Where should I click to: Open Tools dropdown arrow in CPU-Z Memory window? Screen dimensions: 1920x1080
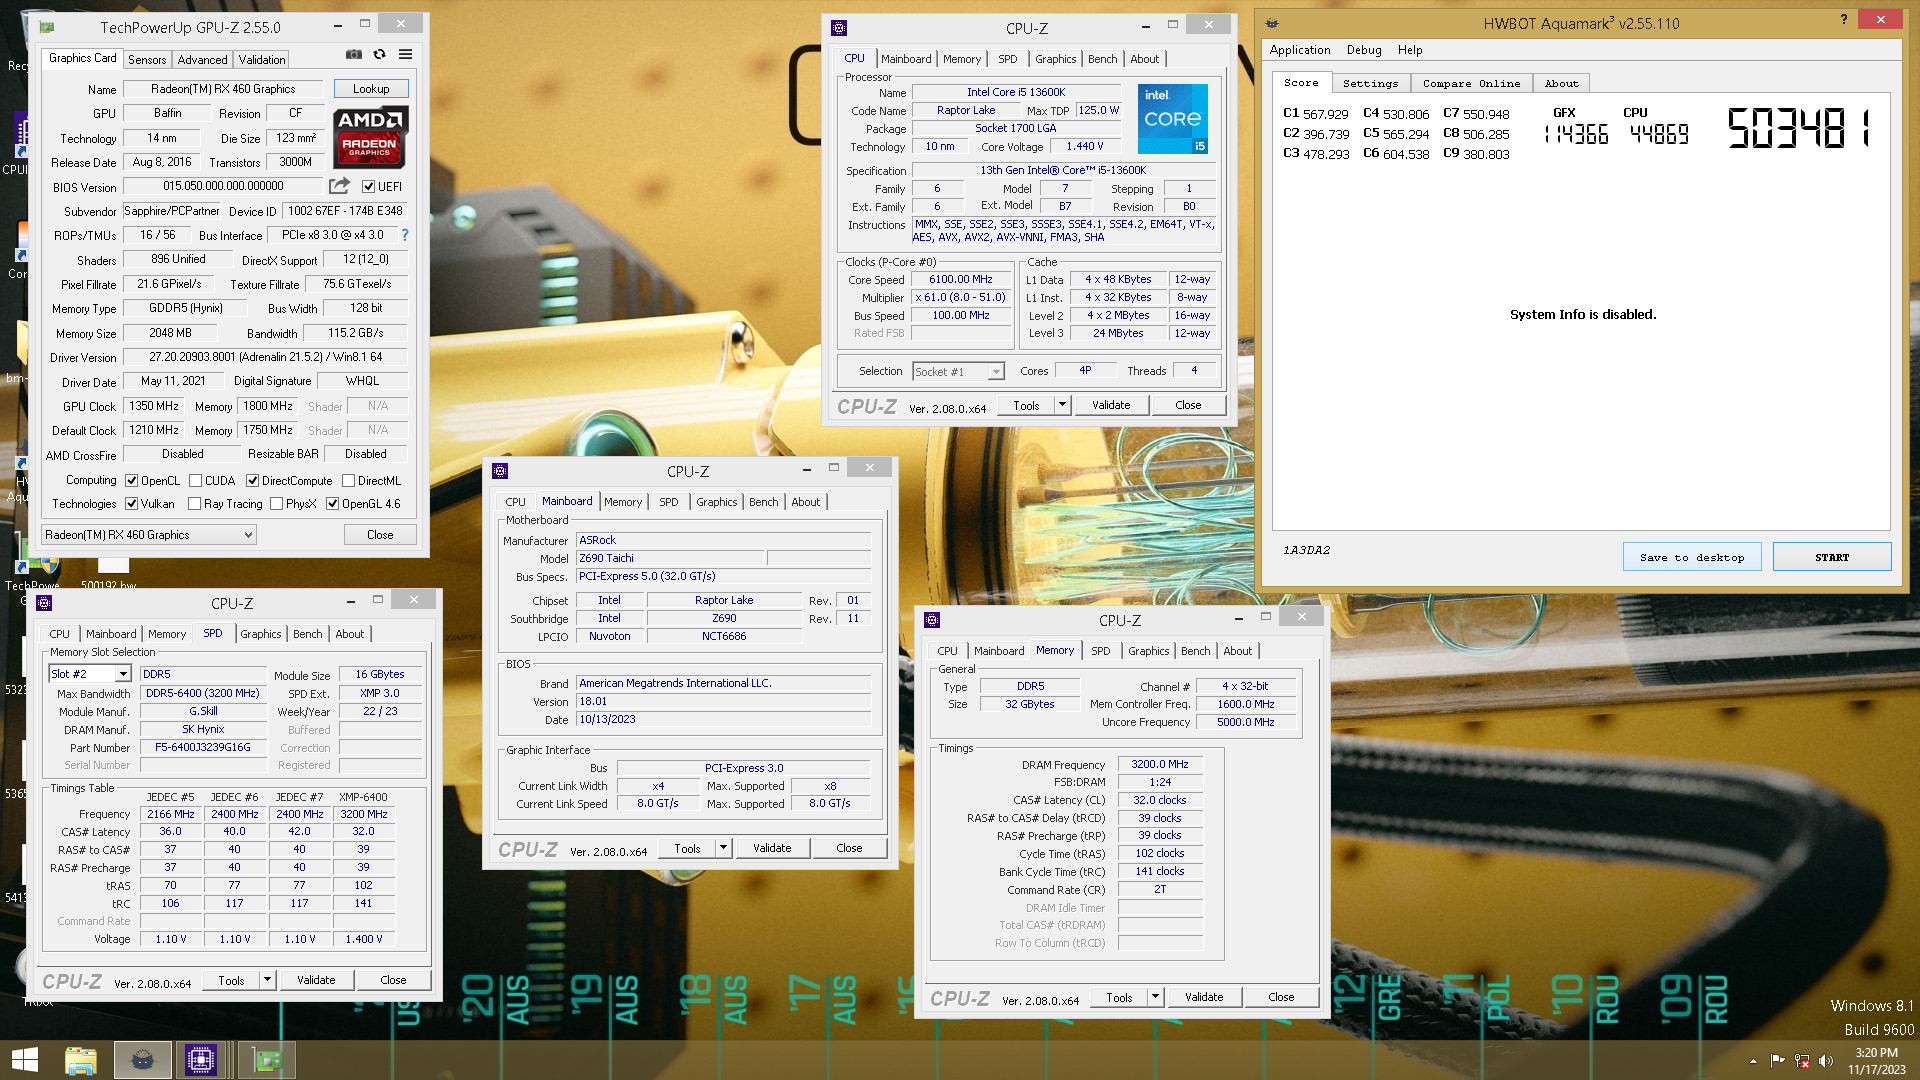click(x=1156, y=997)
